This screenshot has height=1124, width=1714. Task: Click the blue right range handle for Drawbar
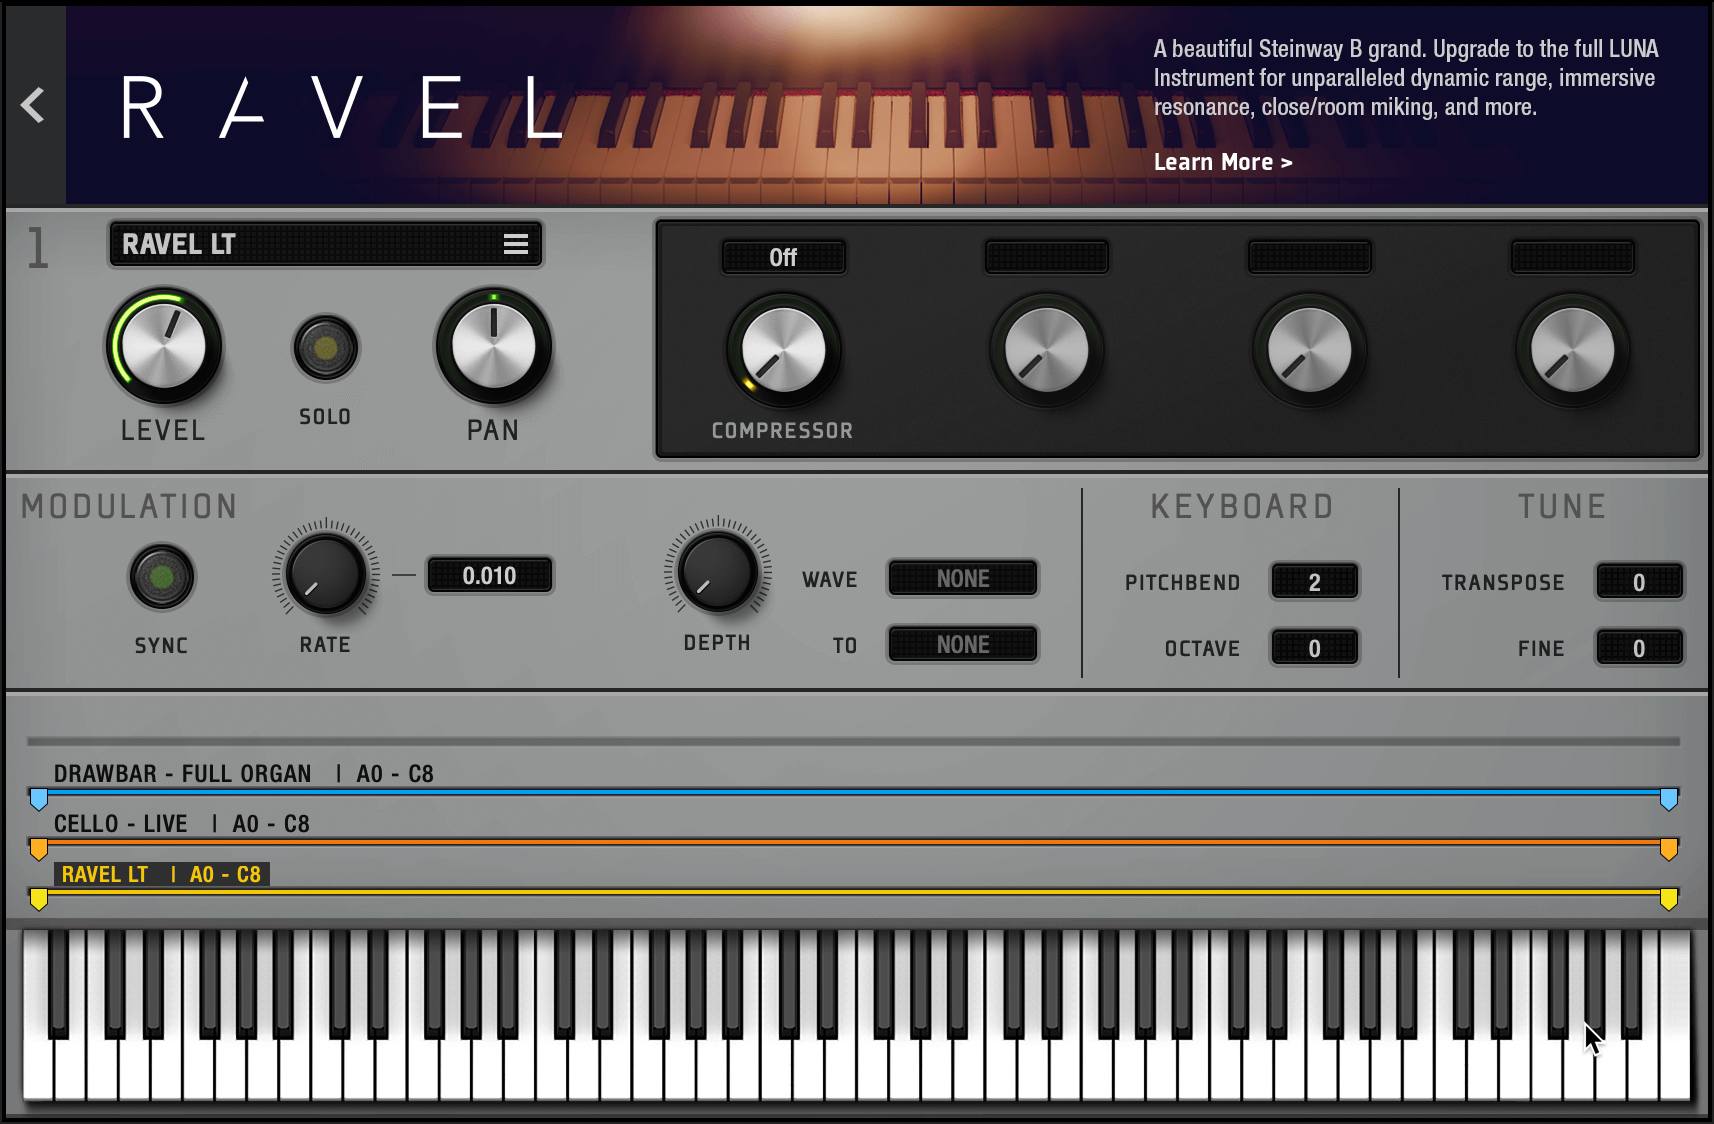click(x=1668, y=799)
